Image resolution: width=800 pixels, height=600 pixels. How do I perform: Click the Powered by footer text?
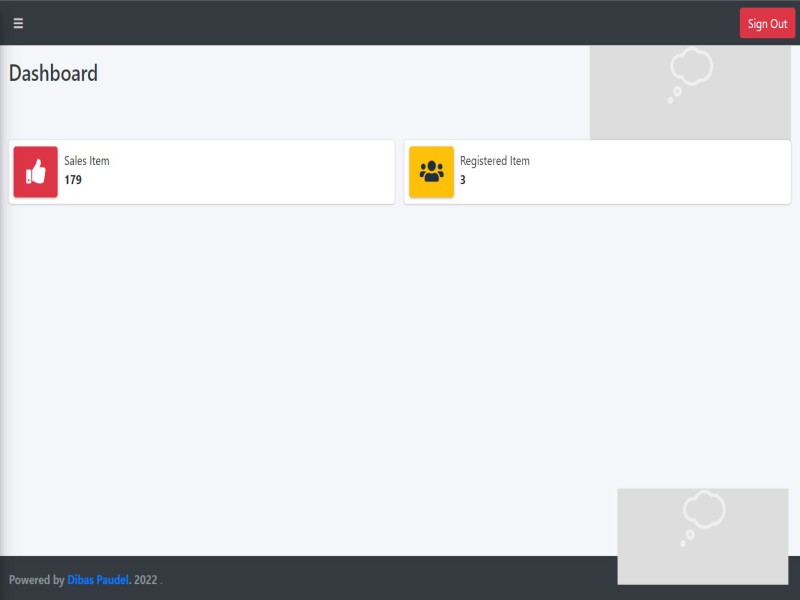pos(36,580)
